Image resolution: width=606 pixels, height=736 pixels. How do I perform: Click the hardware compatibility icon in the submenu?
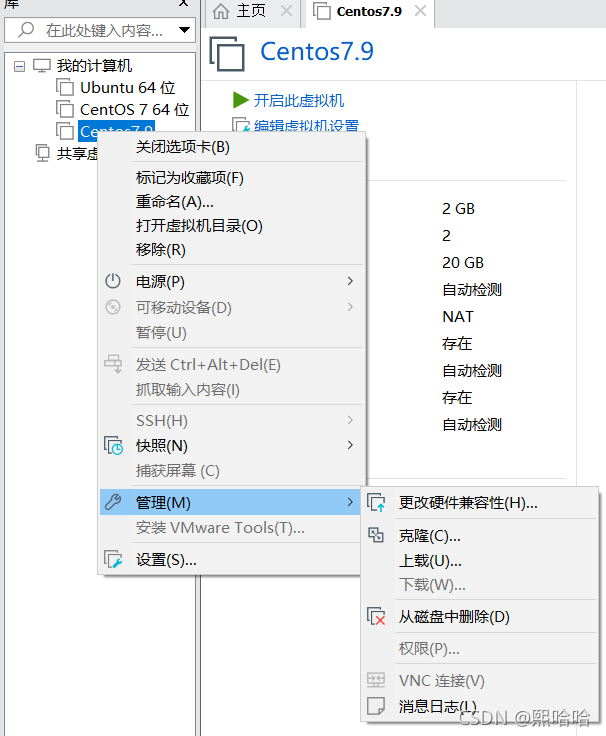click(376, 503)
